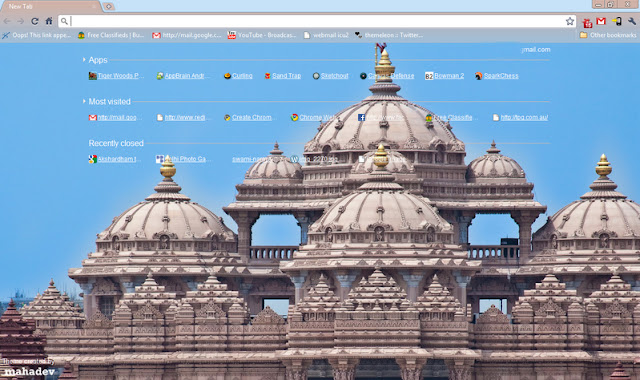Click the Tiger Woods app icon

(93, 76)
